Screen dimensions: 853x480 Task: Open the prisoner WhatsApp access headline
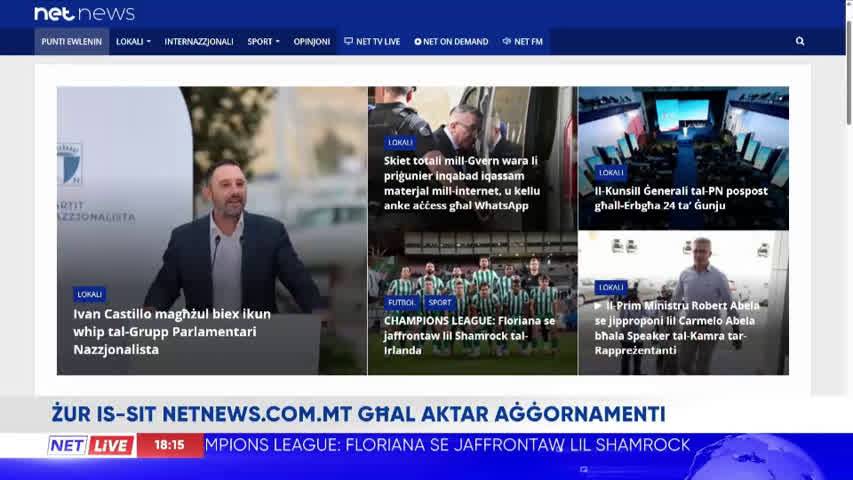462,183
